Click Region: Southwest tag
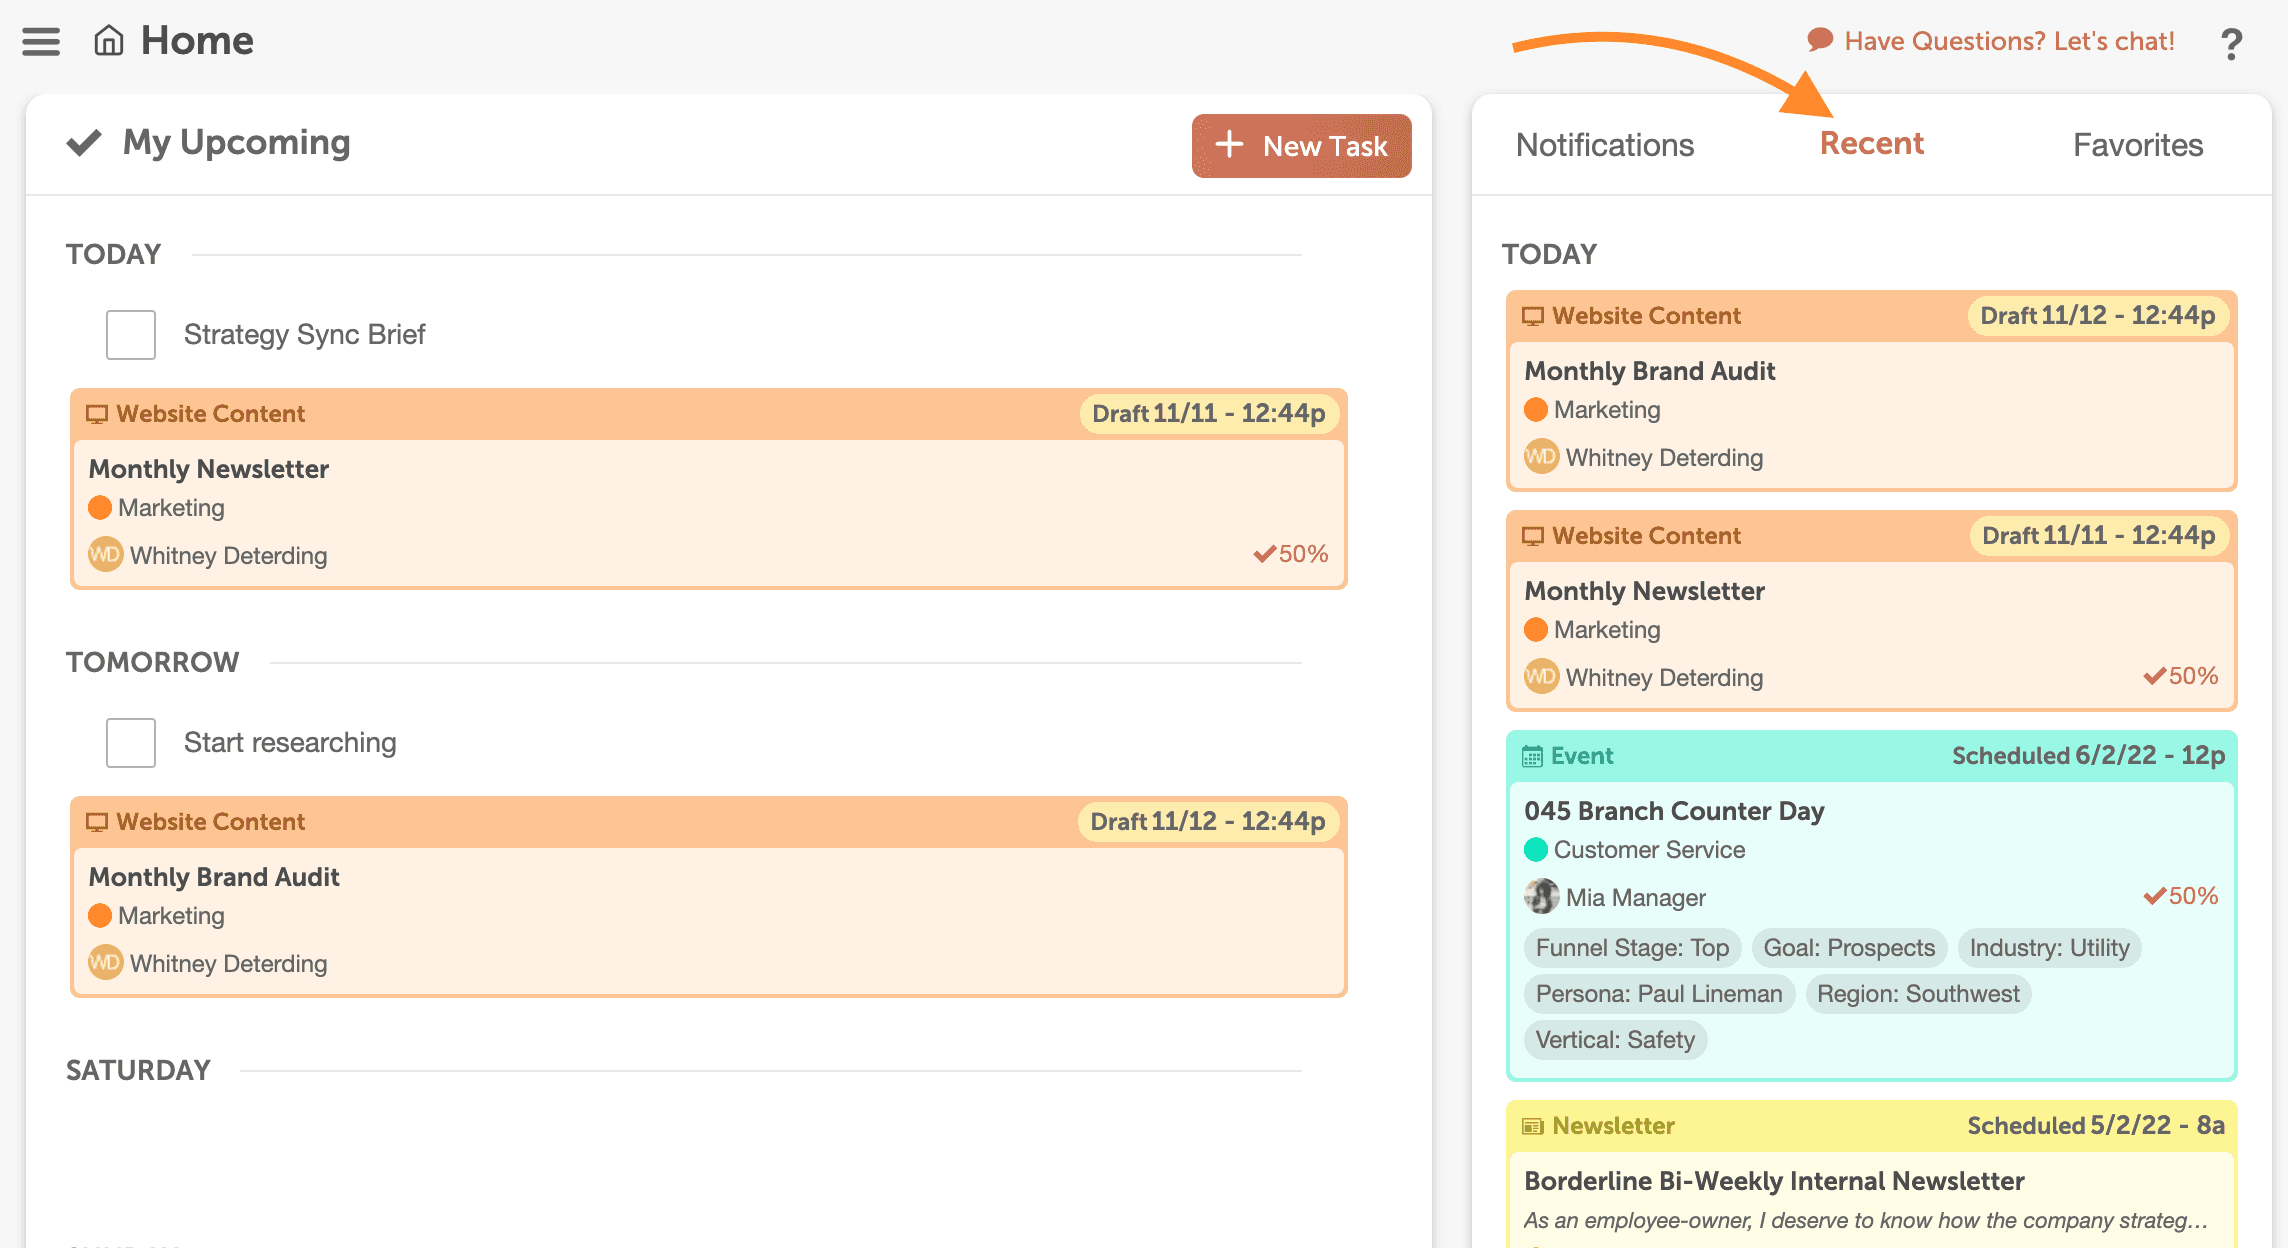Screen dimensions: 2288x1248 coord(1919,994)
